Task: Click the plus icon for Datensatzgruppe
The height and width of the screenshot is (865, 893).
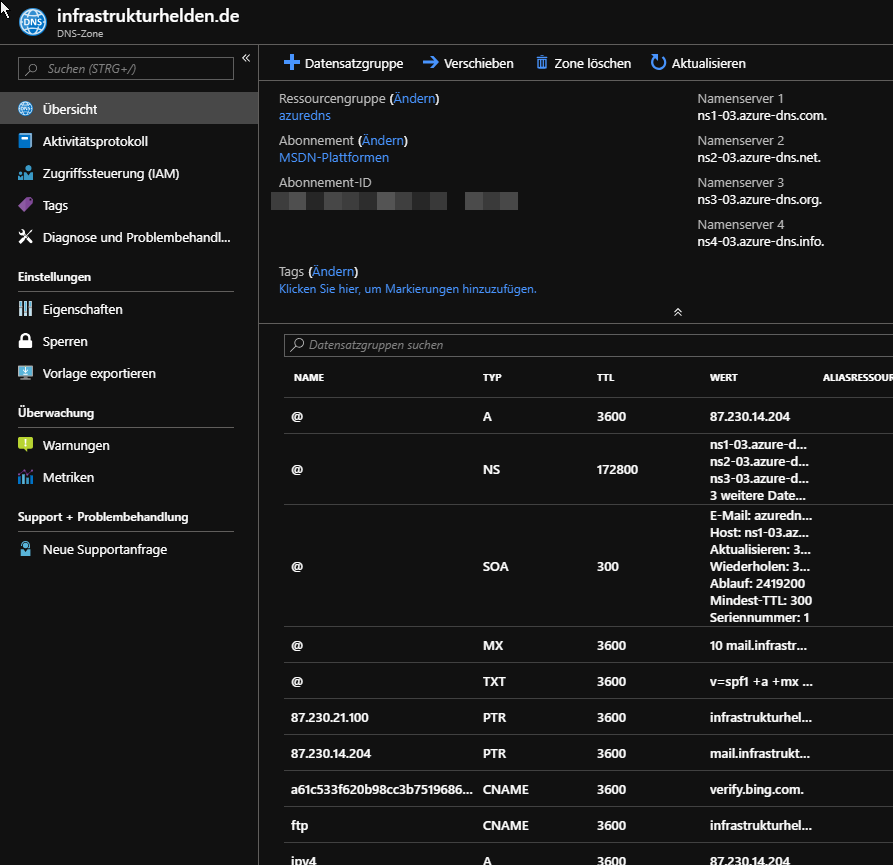Action: [x=292, y=62]
